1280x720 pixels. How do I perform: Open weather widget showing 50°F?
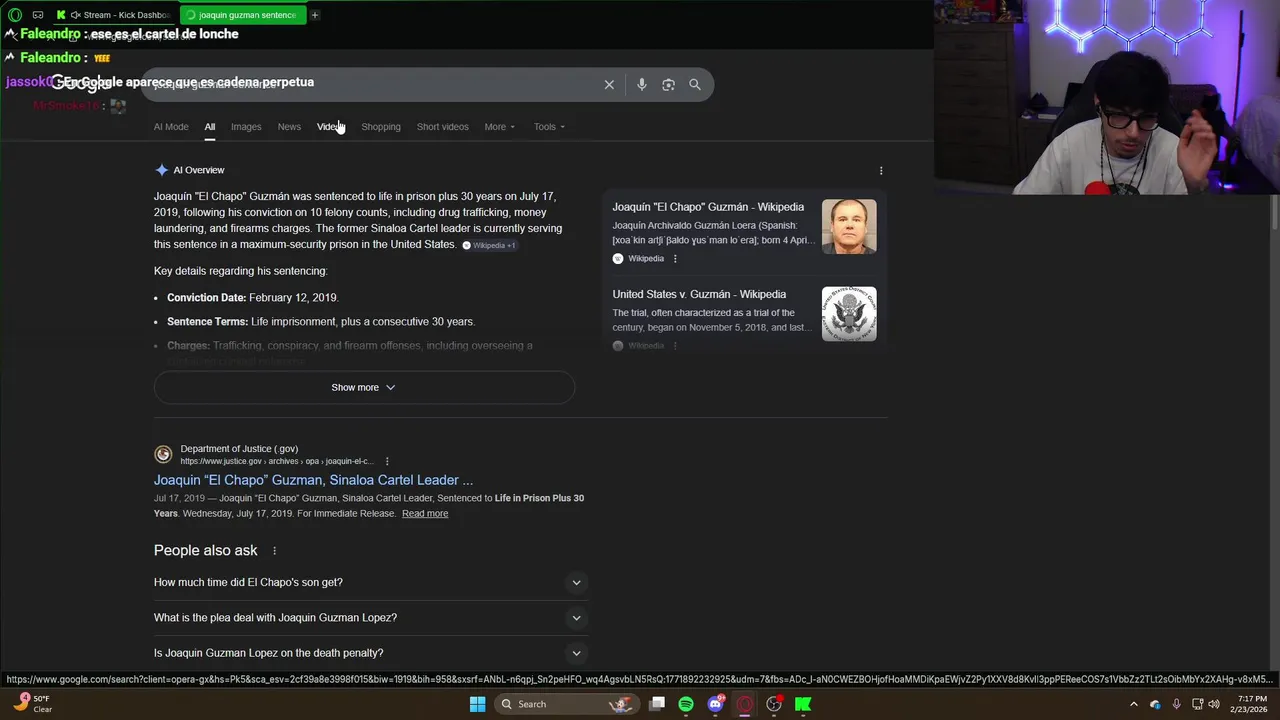tap(33, 704)
